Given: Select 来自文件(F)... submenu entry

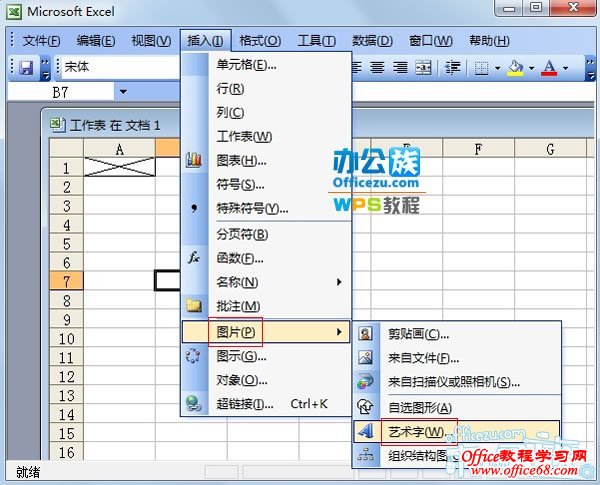Looking at the screenshot, I should pyautogui.click(x=457, y=358).
